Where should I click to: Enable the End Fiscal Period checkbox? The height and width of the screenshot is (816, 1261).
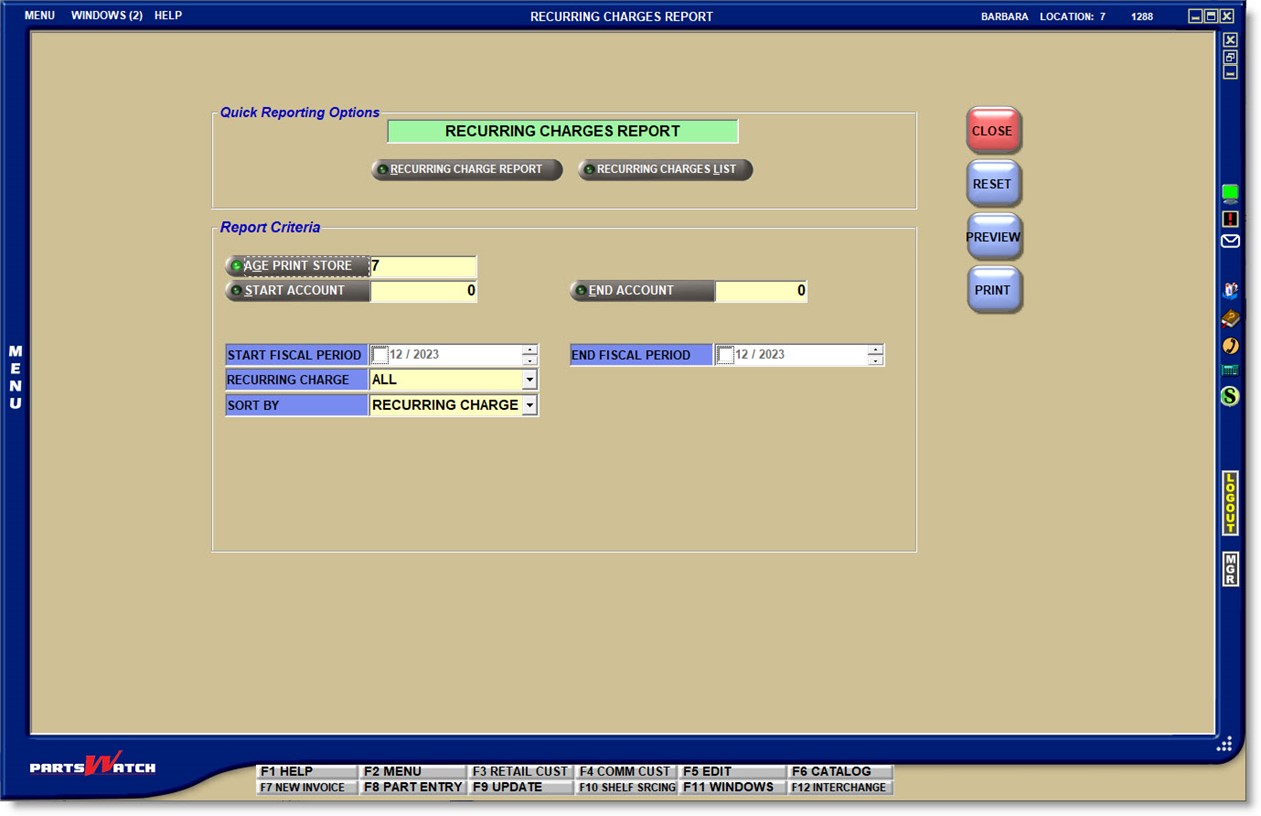[725, 355]
